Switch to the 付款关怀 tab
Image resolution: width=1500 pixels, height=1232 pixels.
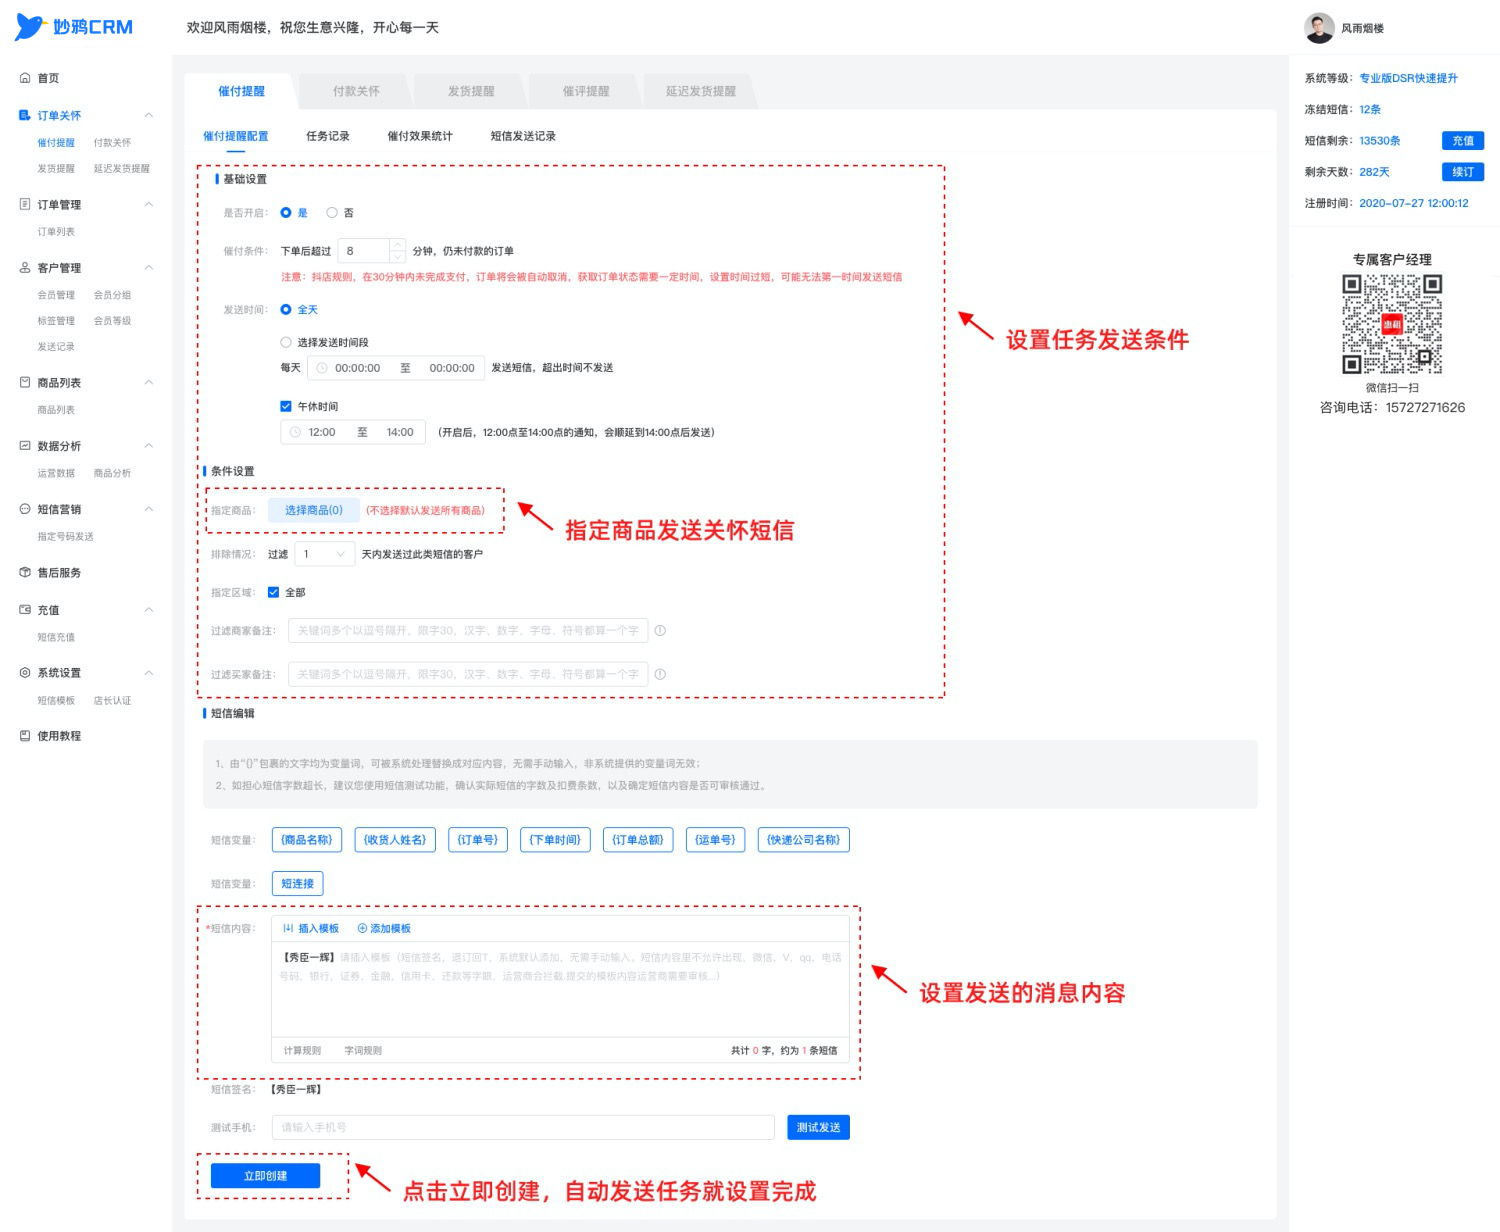click(356, 91)
